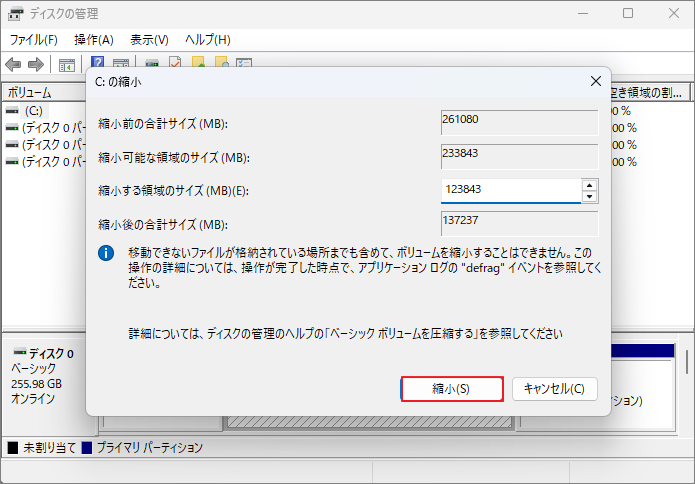Click the document with red checkmark icon

coord(175,62)
